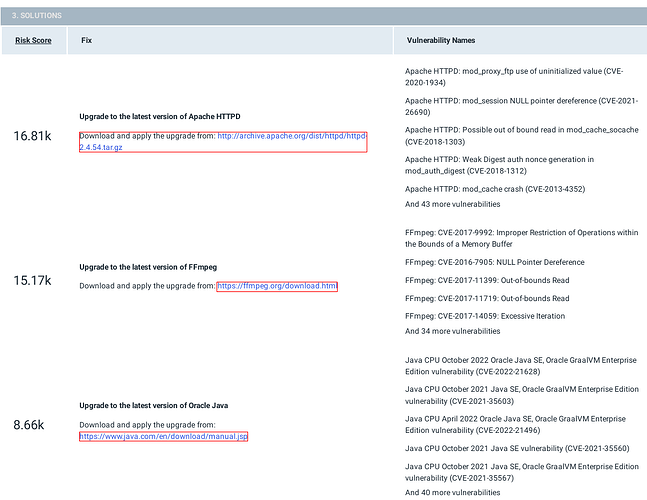Open the ffmpeg.org download.html link

point(277,286)
